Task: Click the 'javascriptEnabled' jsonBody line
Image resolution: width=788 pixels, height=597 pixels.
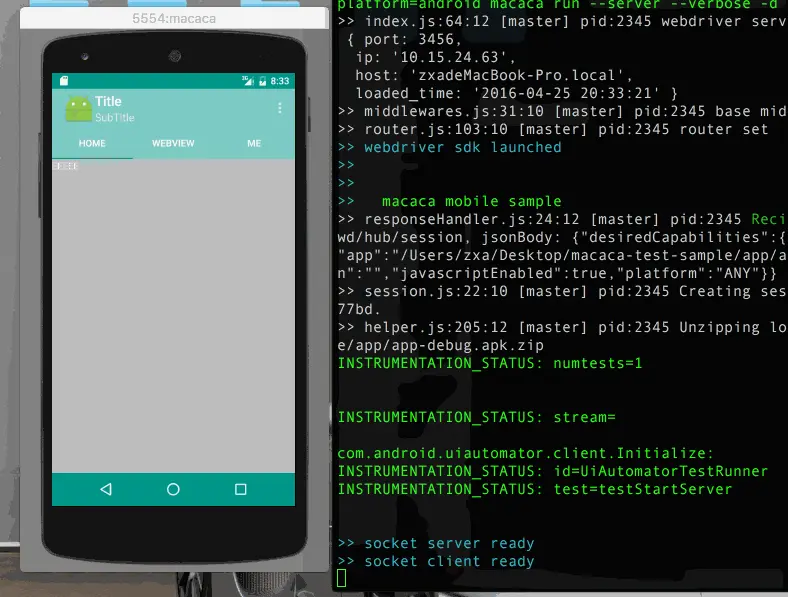Action: click(558, 273)
